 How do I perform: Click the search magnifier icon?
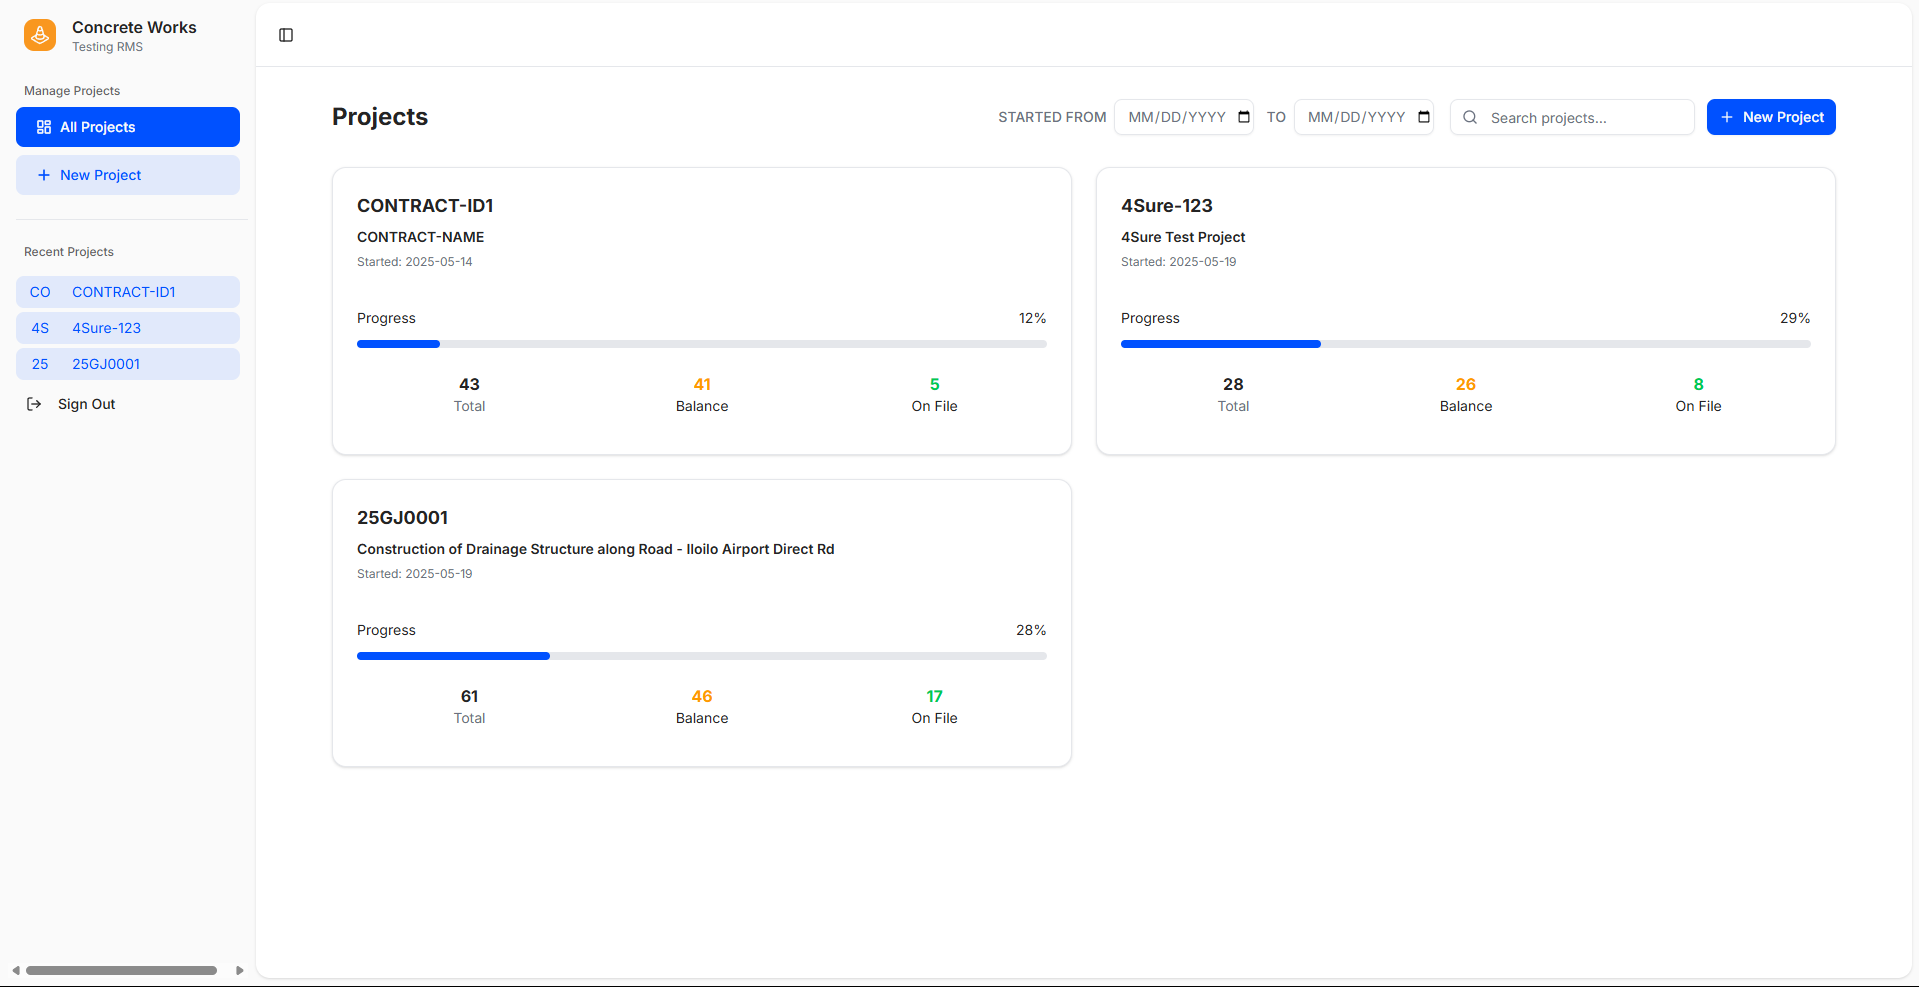coord(1470,117)
